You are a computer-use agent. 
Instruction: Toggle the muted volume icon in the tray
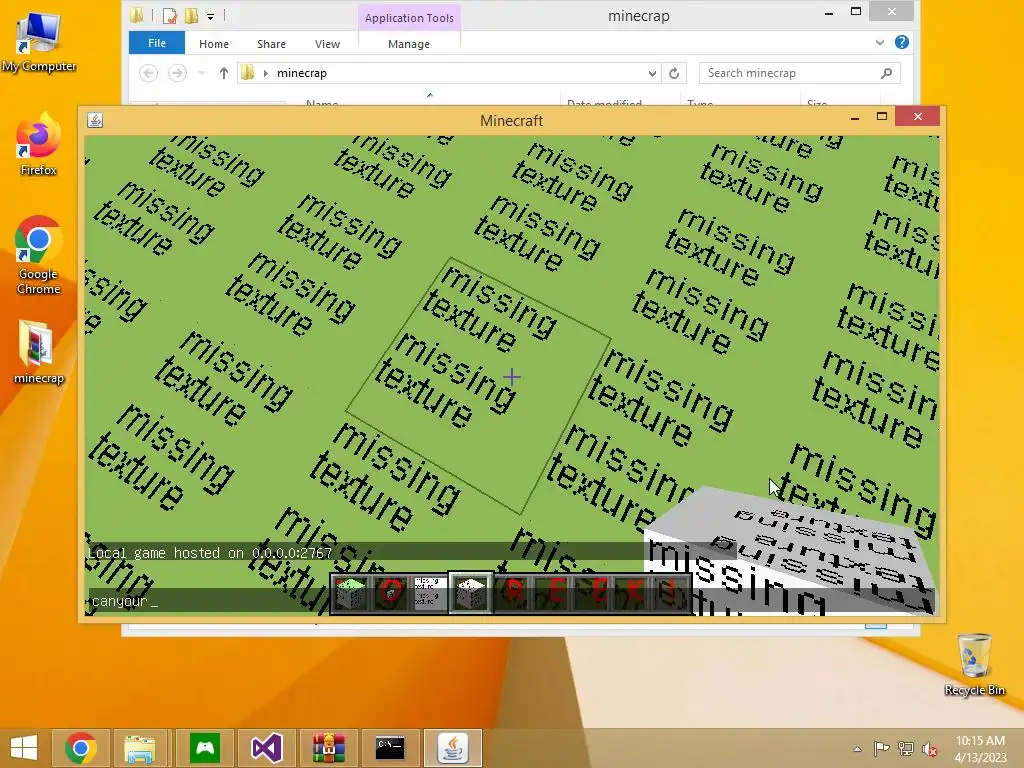(x=930, y=748)
